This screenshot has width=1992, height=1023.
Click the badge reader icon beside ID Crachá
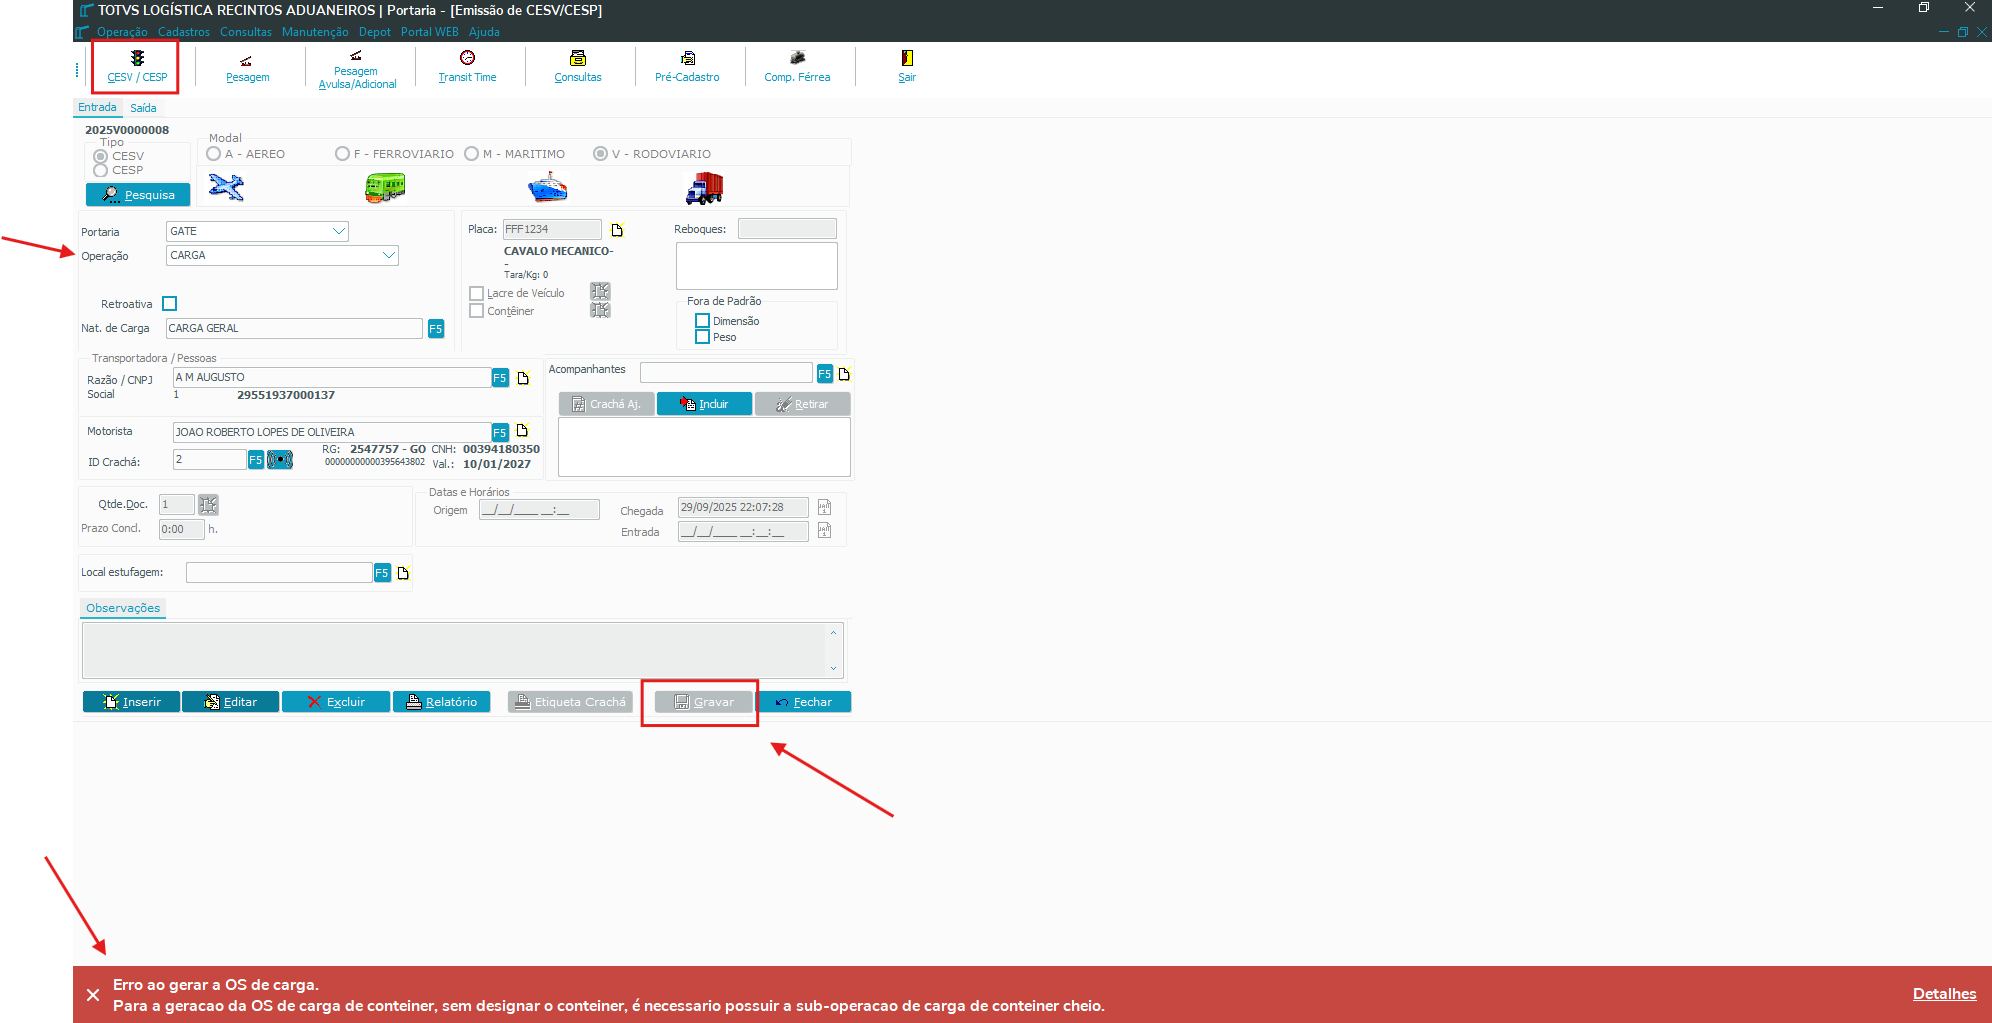(280, 460)
